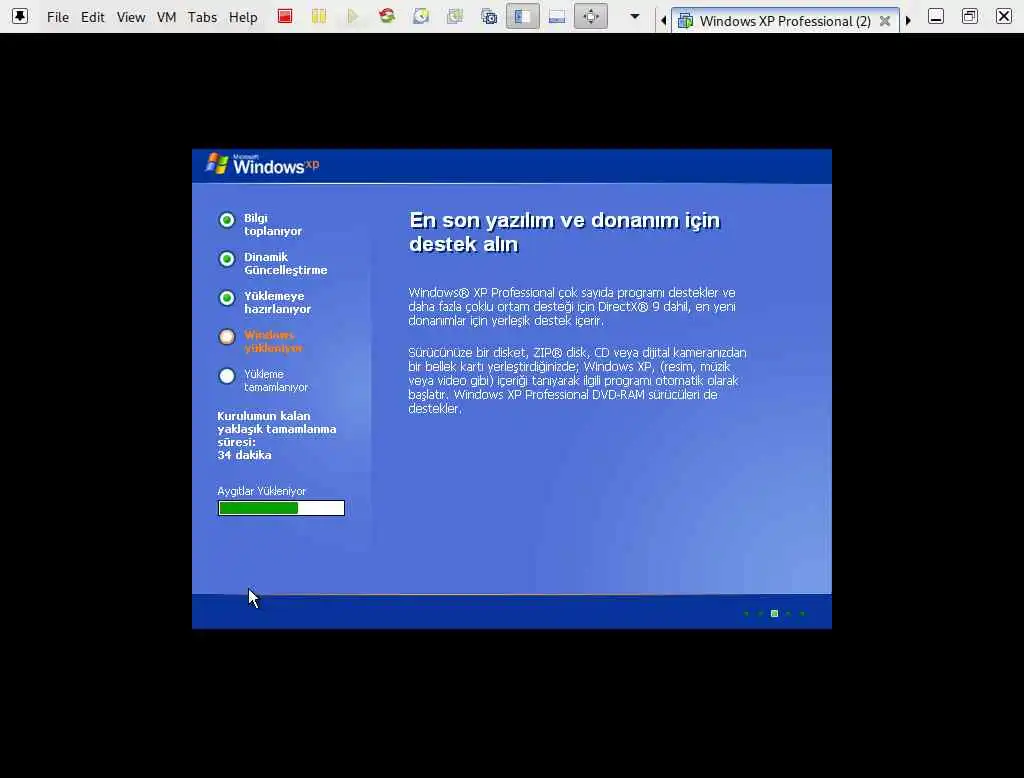Click the console view icon
1024x778 pixels.
[x=557, y=16]
